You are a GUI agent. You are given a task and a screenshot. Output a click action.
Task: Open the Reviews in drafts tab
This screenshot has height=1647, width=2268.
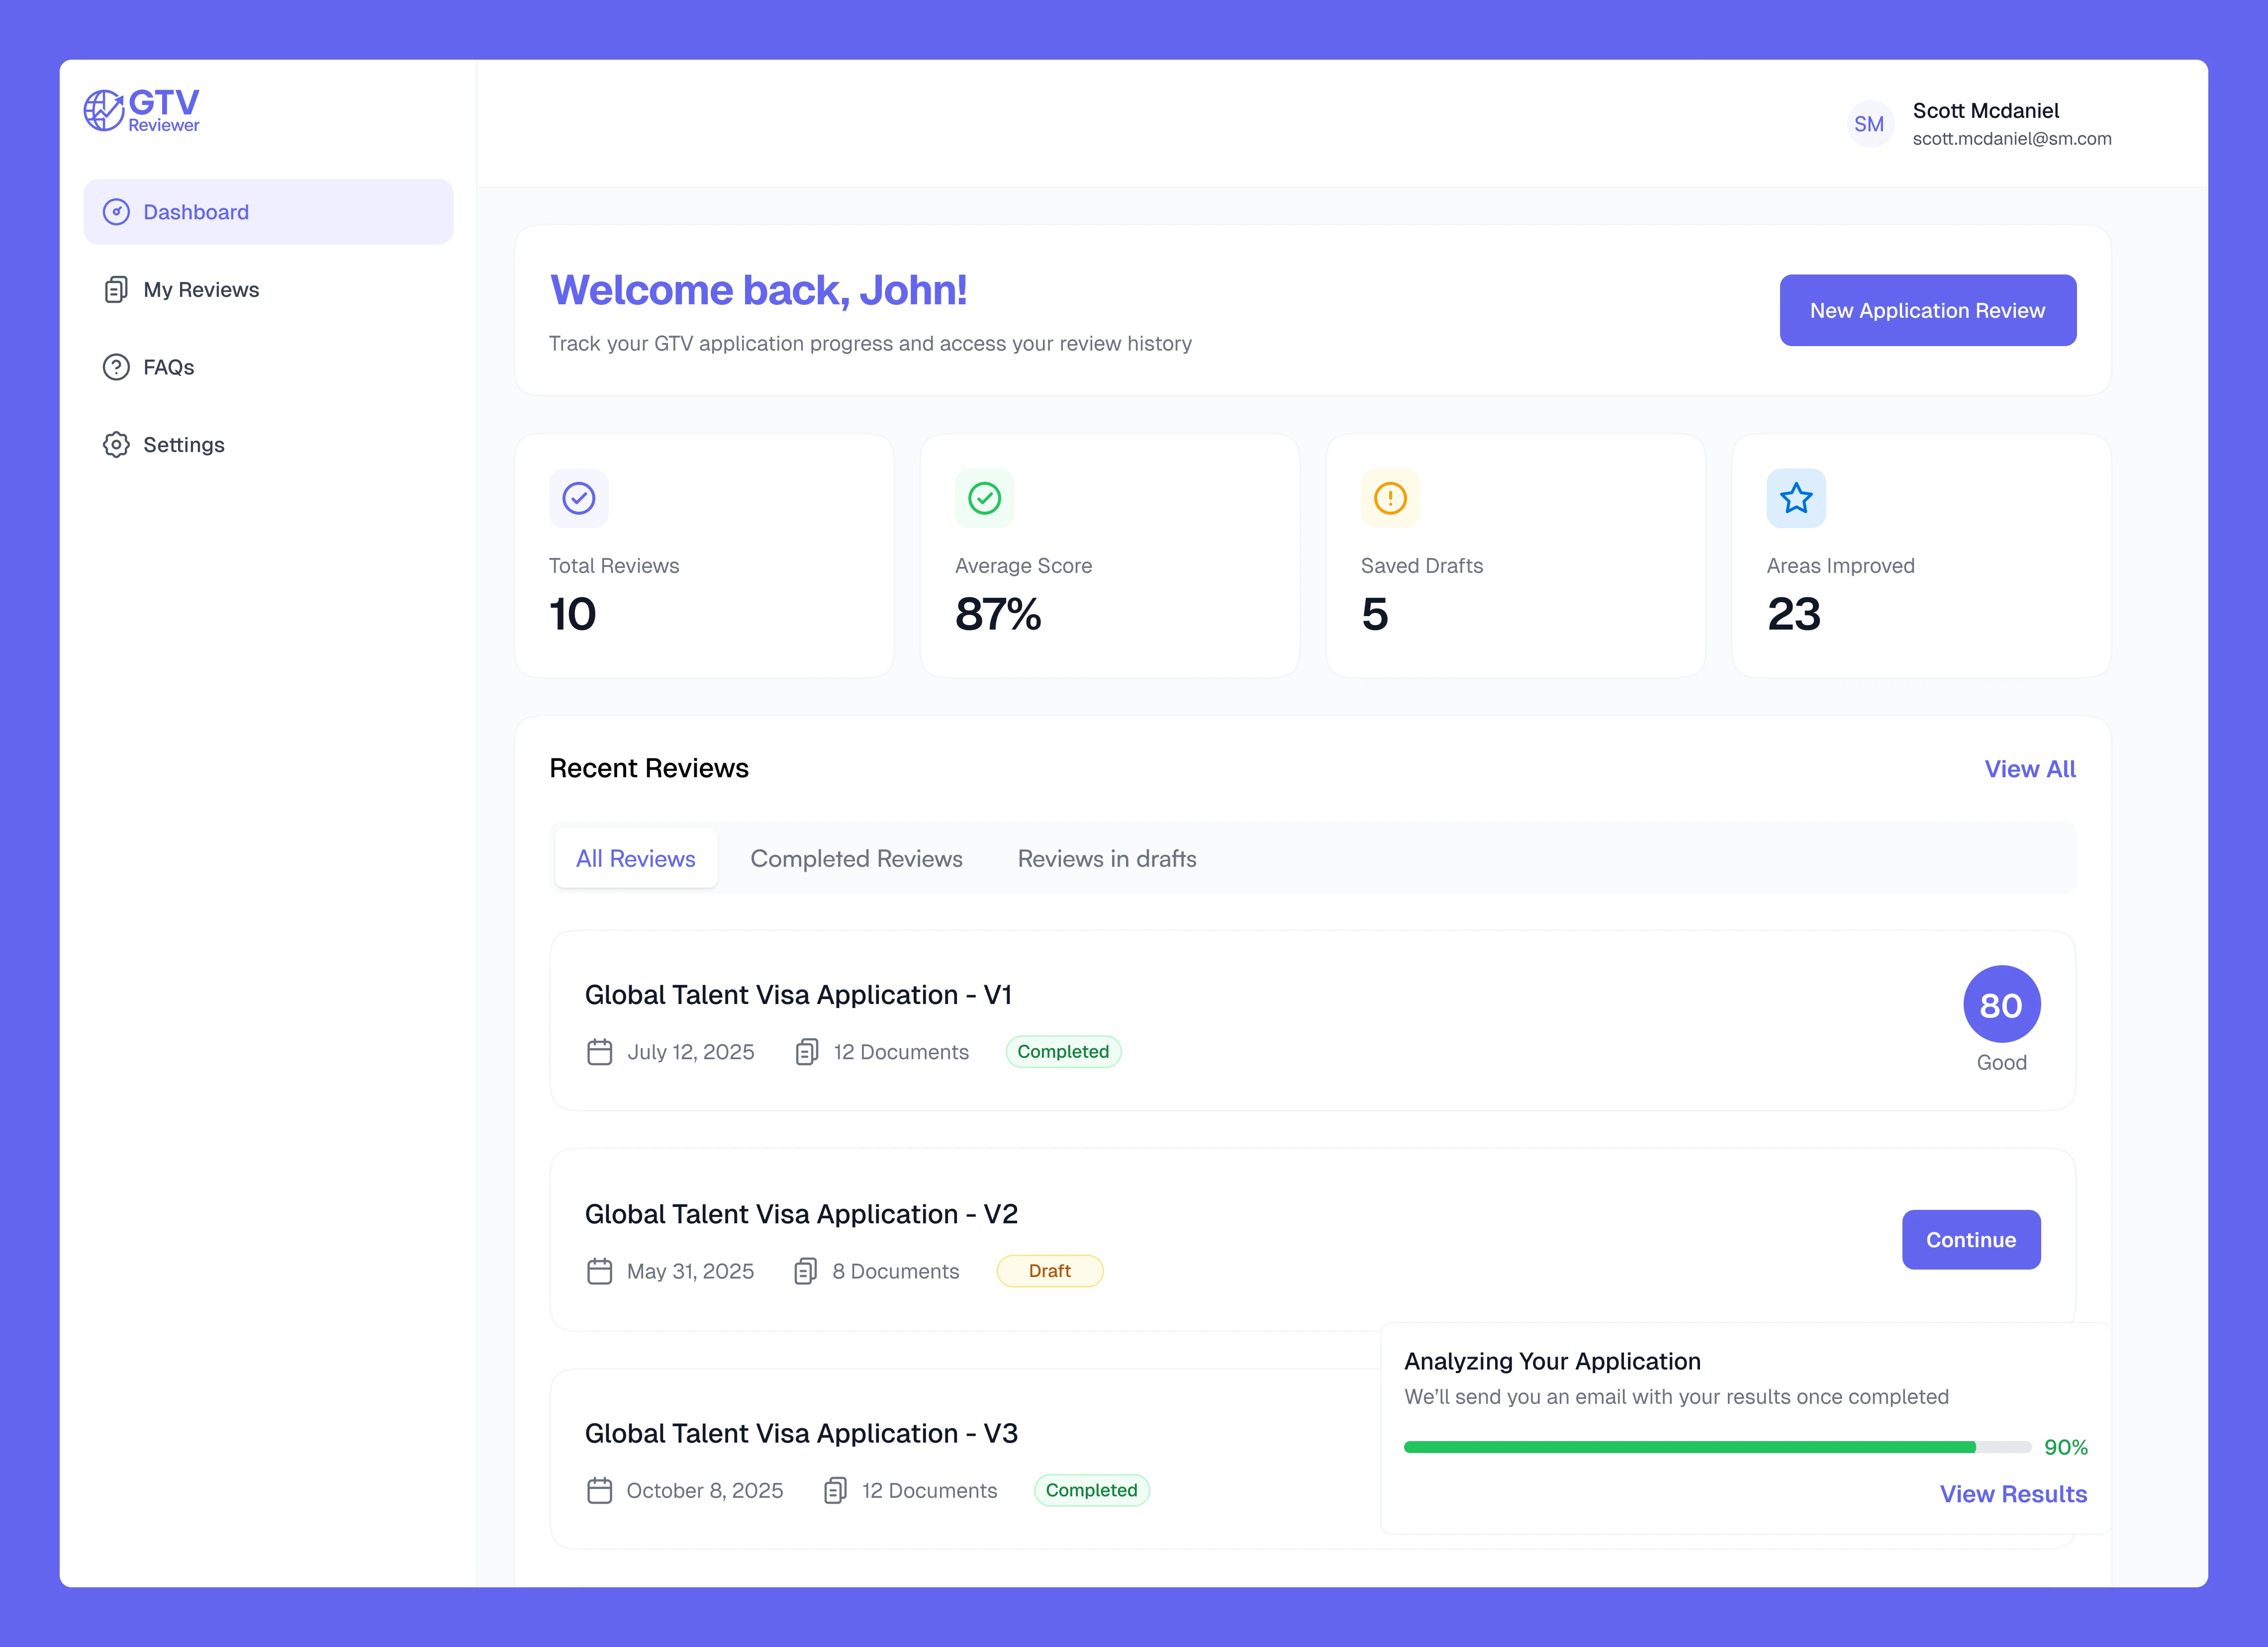pos(1106,859)
